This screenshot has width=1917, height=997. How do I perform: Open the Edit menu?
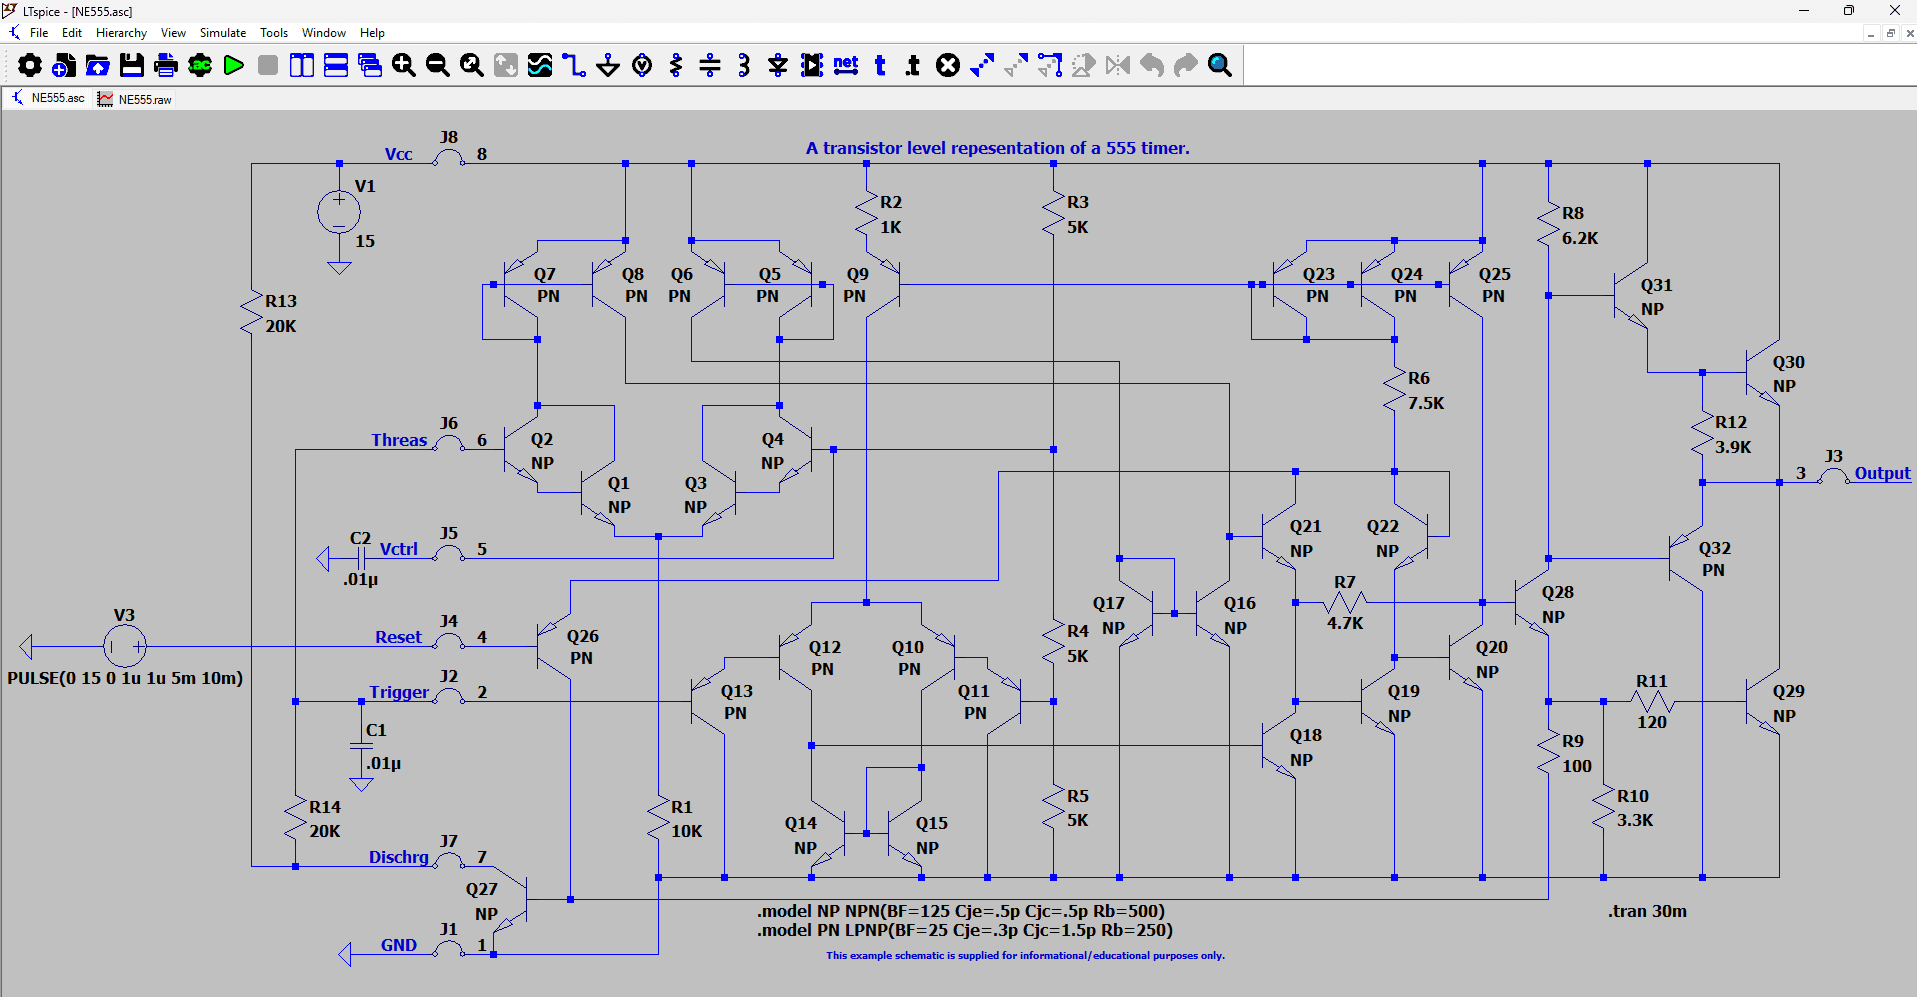pos(72,33)
